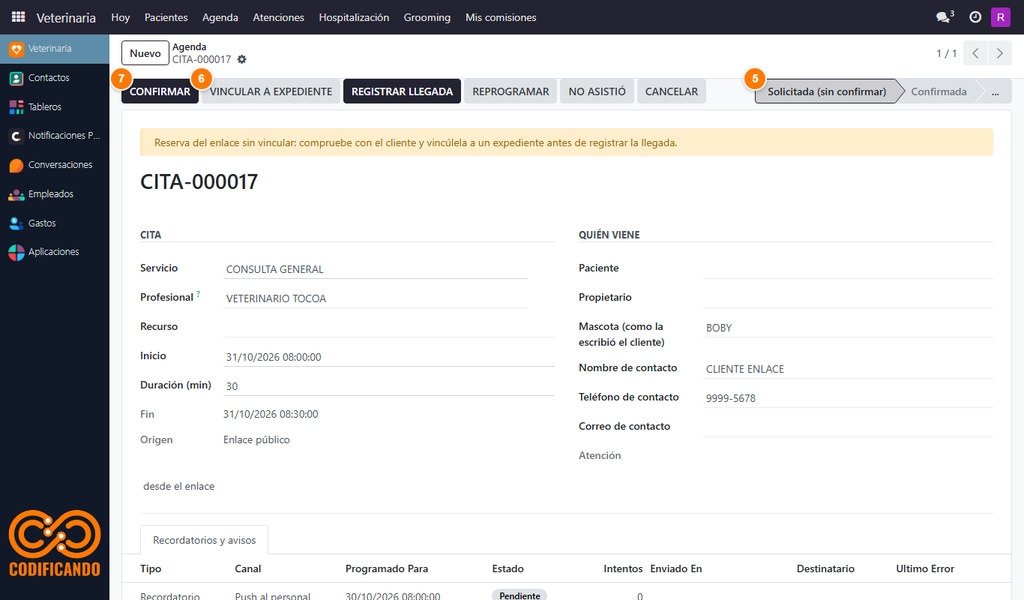Open Veterinaria app in sidebar
Screen dimensions: 1024x600
coord(55,49)
